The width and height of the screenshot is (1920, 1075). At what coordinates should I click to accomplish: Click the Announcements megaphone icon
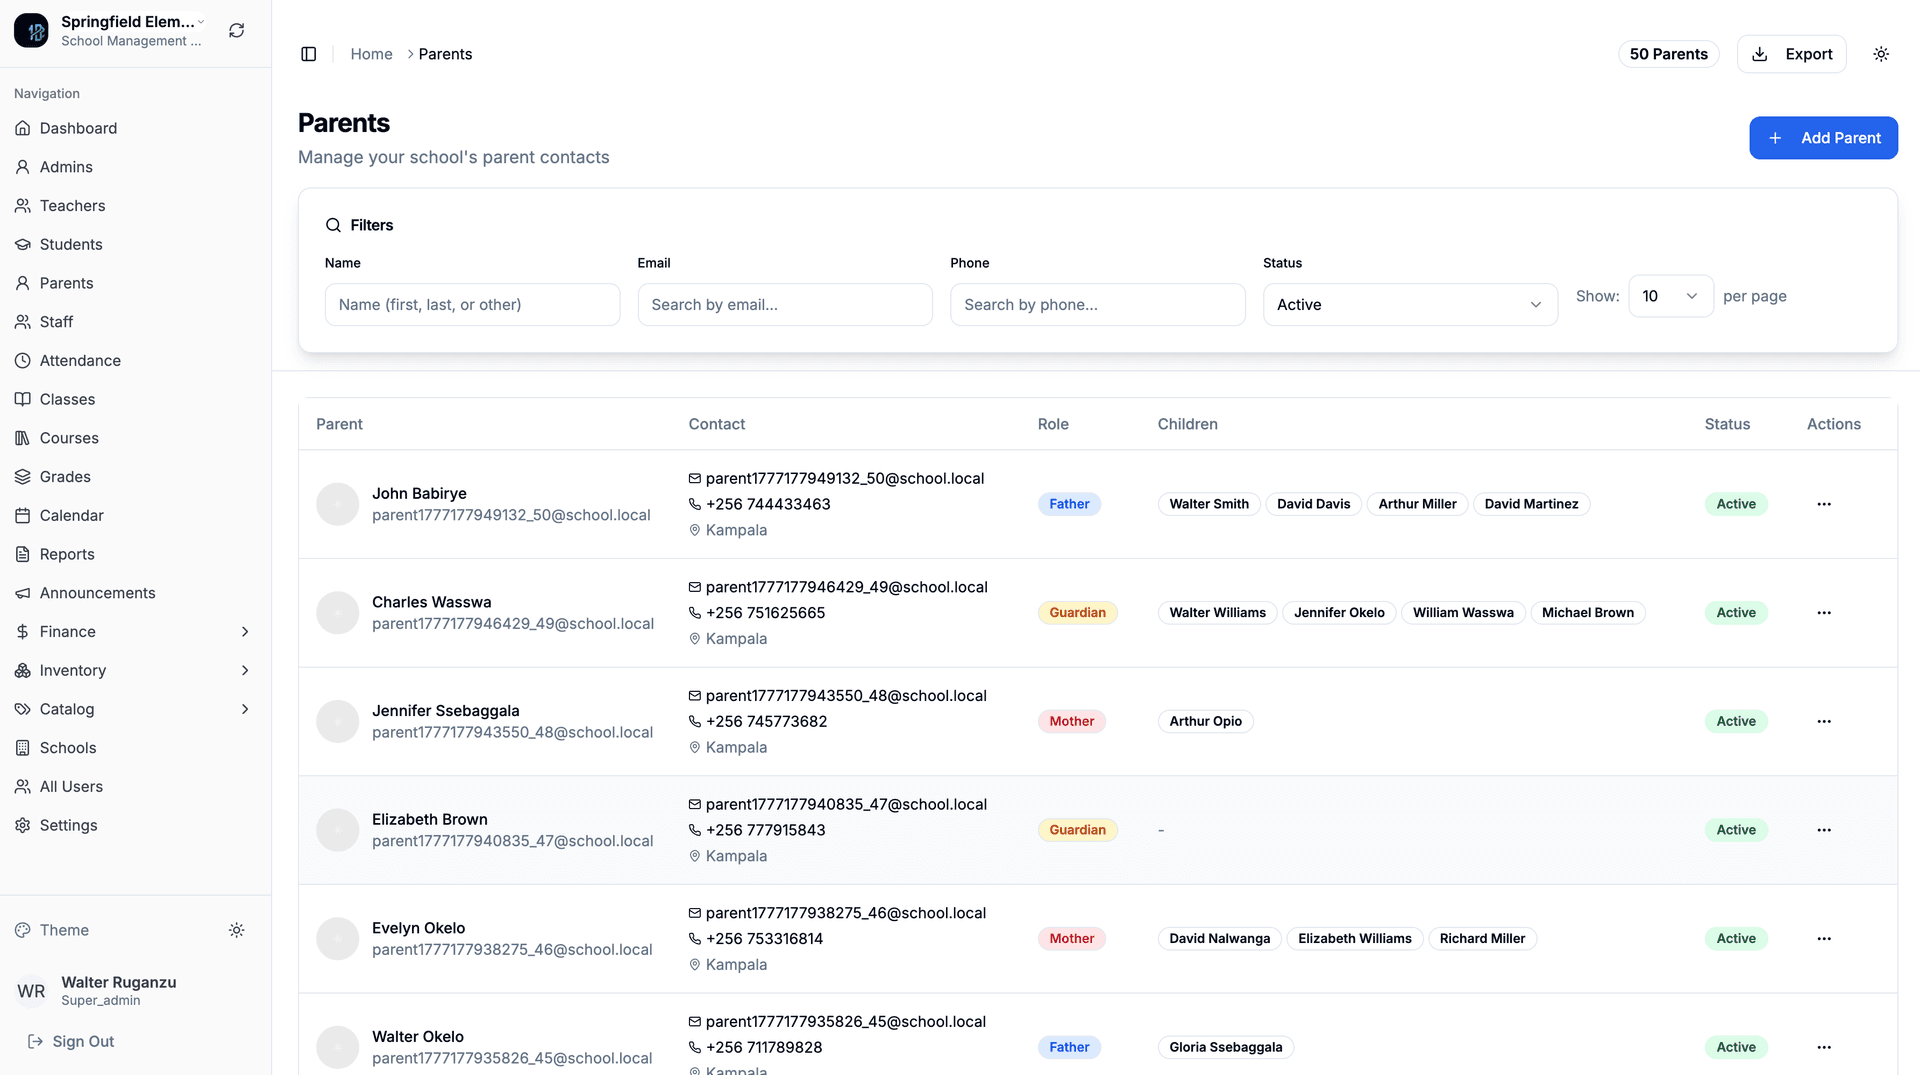pos(23,593)
